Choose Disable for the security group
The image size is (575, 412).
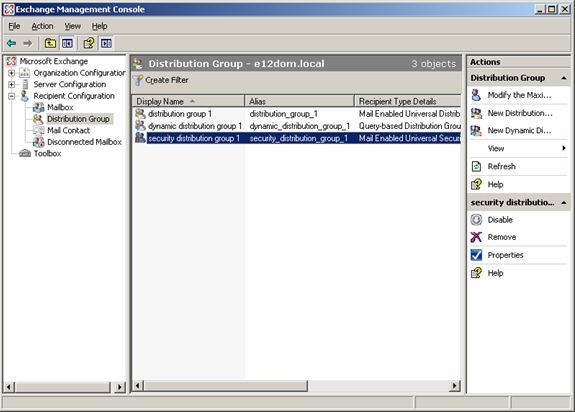tap(500, 220)
